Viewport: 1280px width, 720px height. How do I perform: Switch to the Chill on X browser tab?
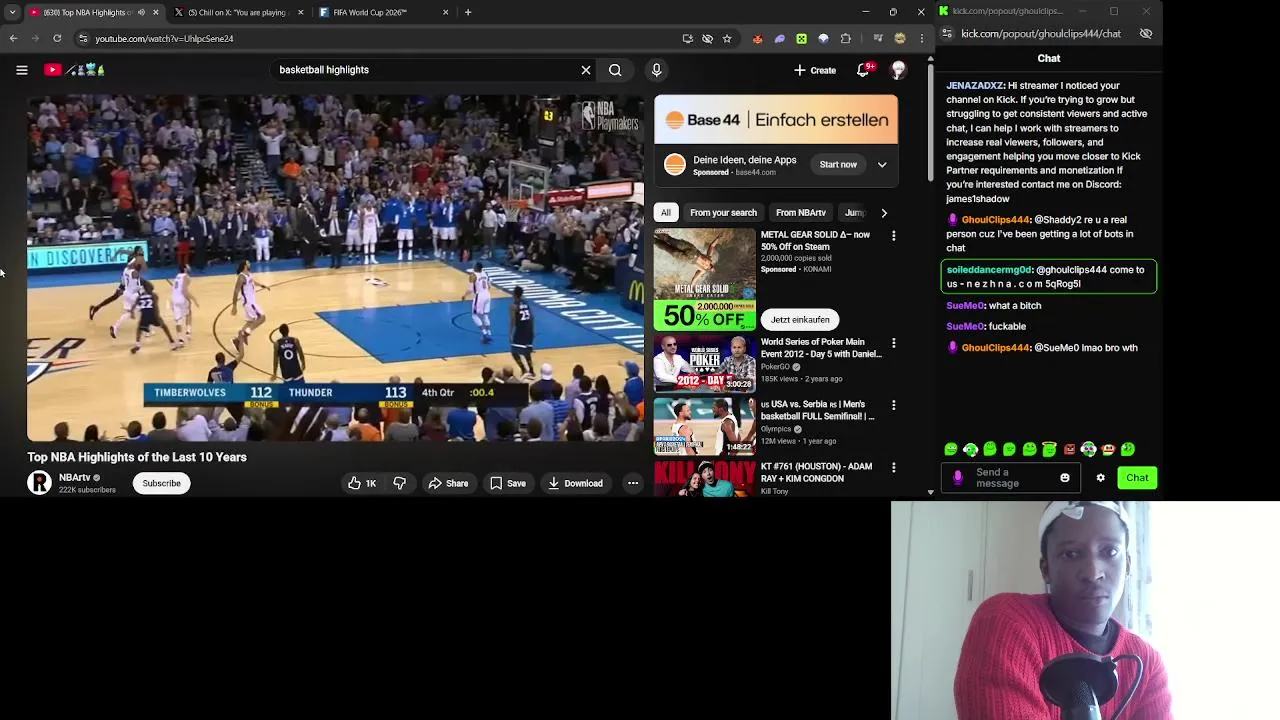(x=237, y=12)
